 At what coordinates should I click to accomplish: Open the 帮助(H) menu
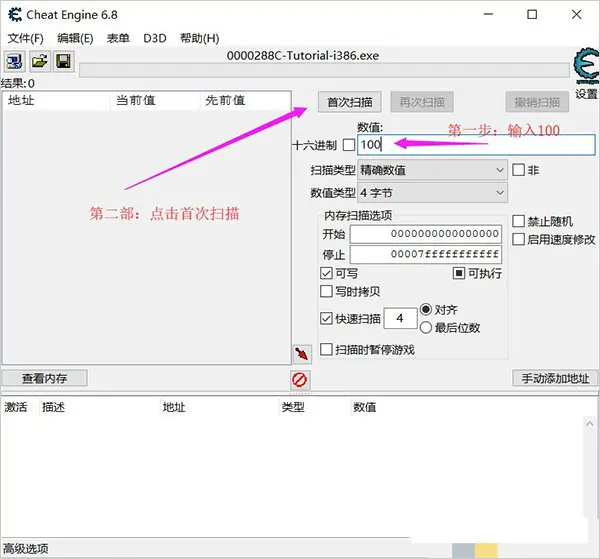(199, 38)
